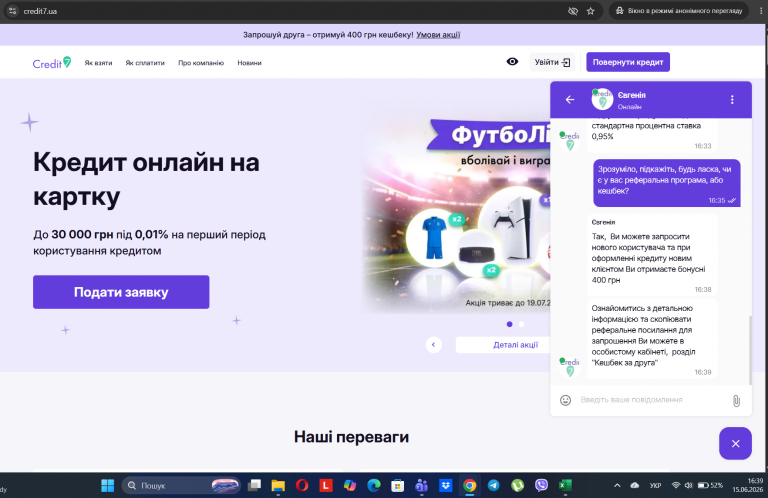Toggle the accessibility eye icon in header

[512, 62]
